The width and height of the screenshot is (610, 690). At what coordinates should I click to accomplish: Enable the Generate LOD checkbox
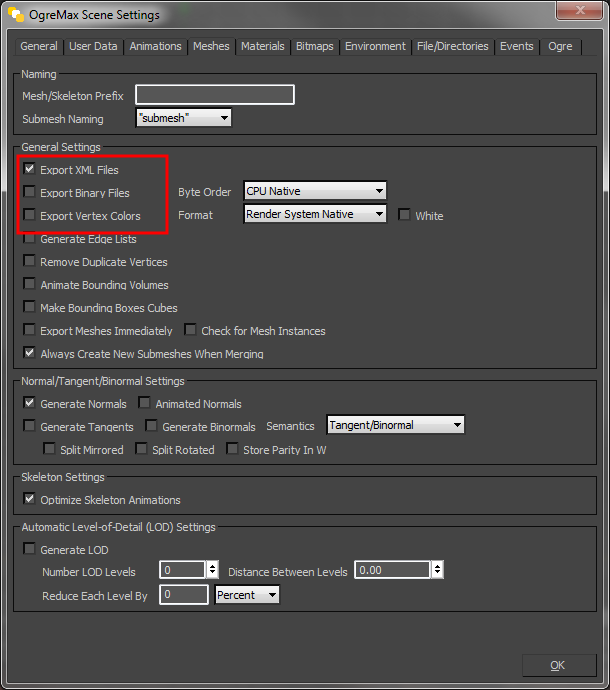tap(30, 549)
